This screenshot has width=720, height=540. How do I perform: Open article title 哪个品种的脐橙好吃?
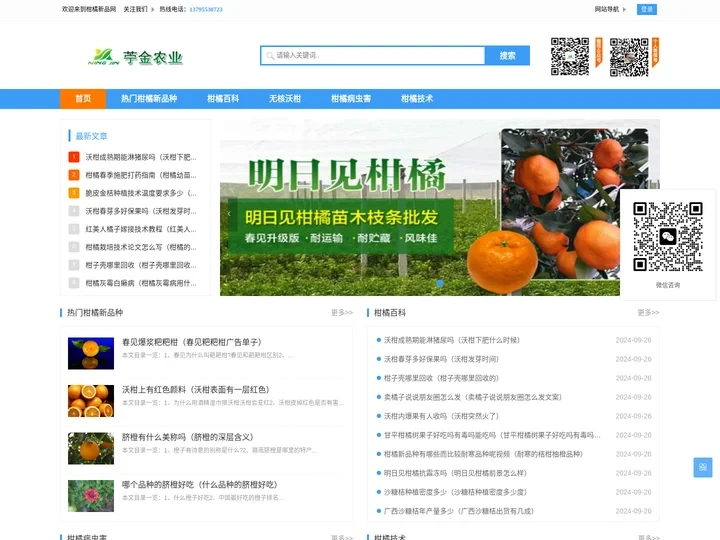[x=200, y=484]
